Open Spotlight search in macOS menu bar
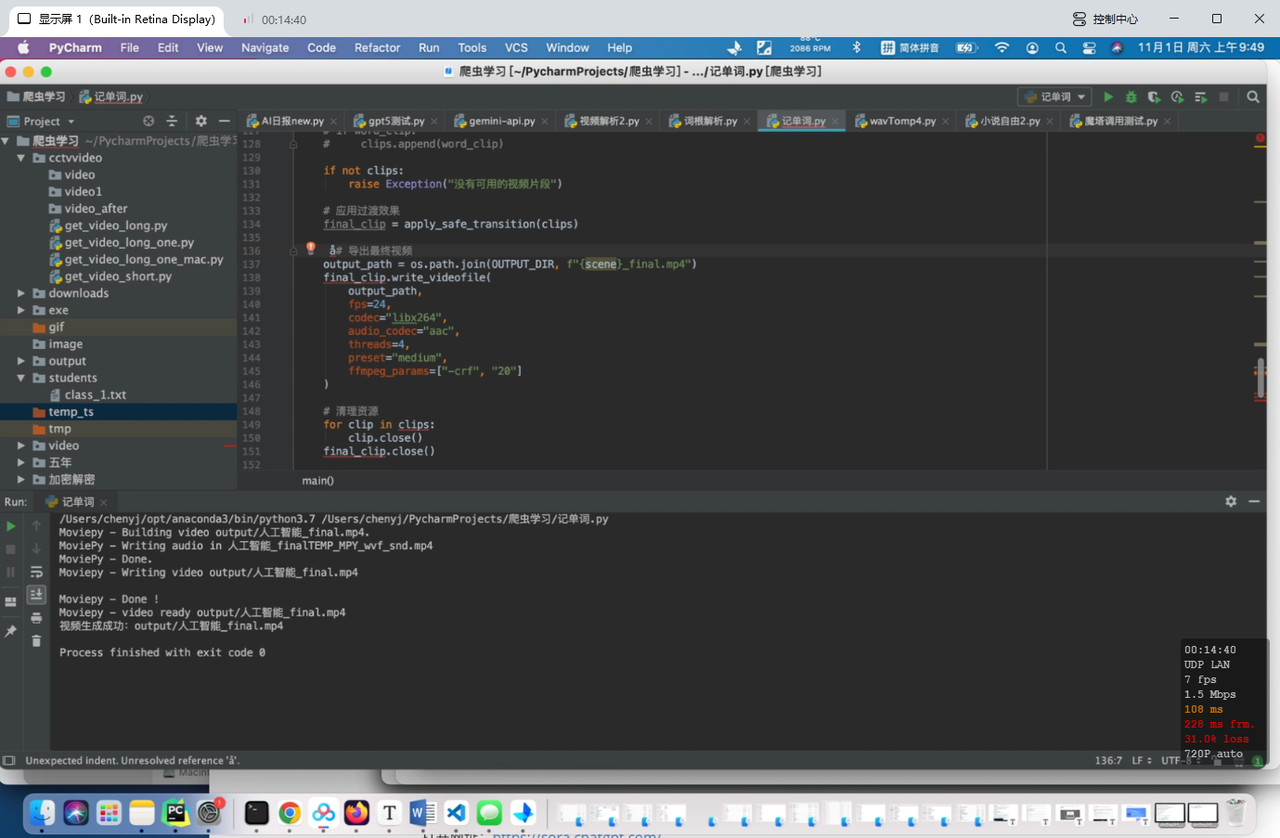 coord(1061,47)
